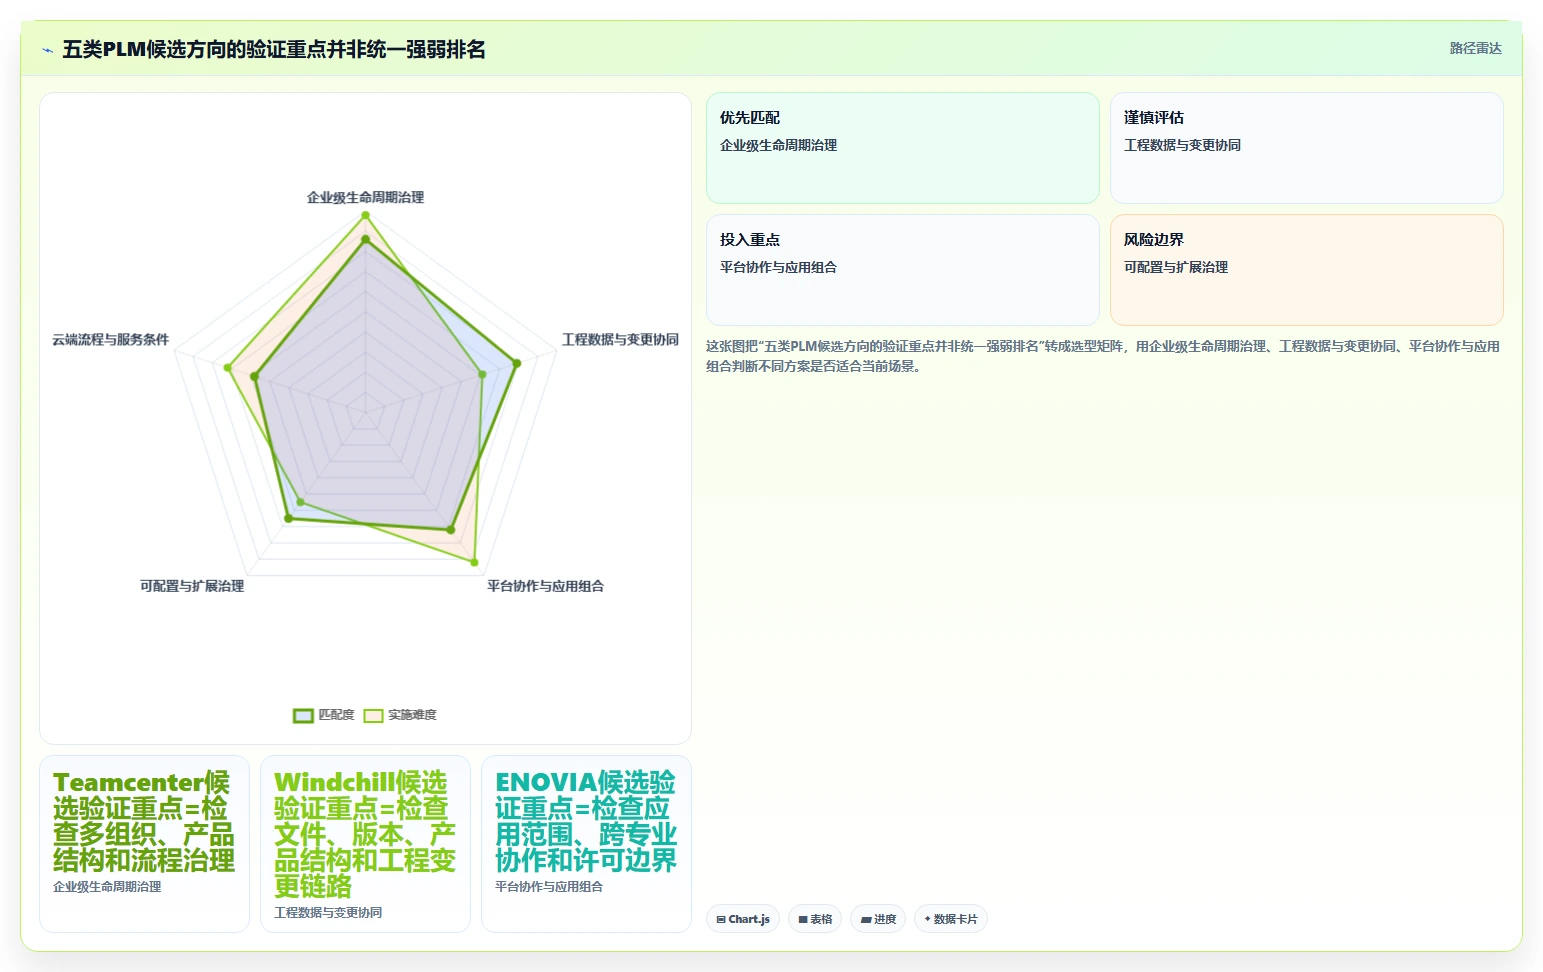The width and height of the screenshot is (1543, 972).
Task: Click the 路径雷达 tag in the header
Action: tap(1475, 48)
